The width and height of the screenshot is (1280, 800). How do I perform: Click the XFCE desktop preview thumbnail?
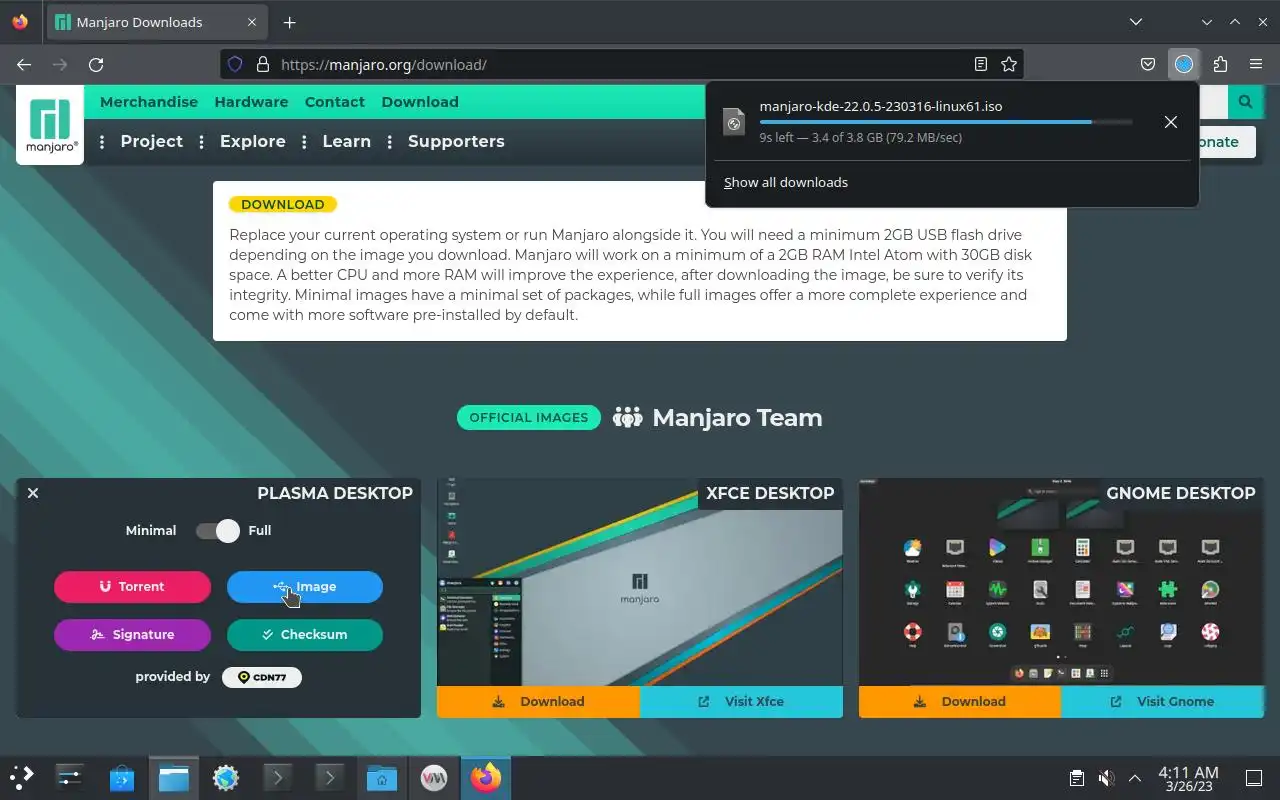tap(640, 582)
